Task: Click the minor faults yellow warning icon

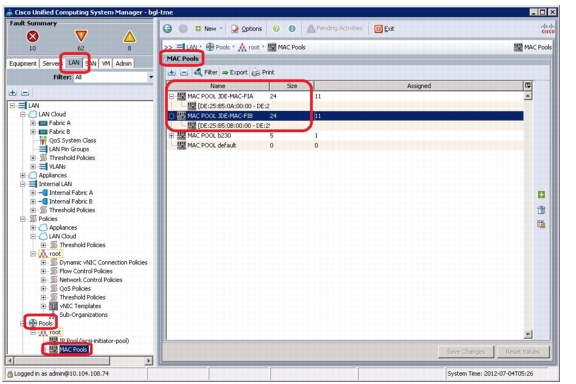Action: tap(129, 36)
